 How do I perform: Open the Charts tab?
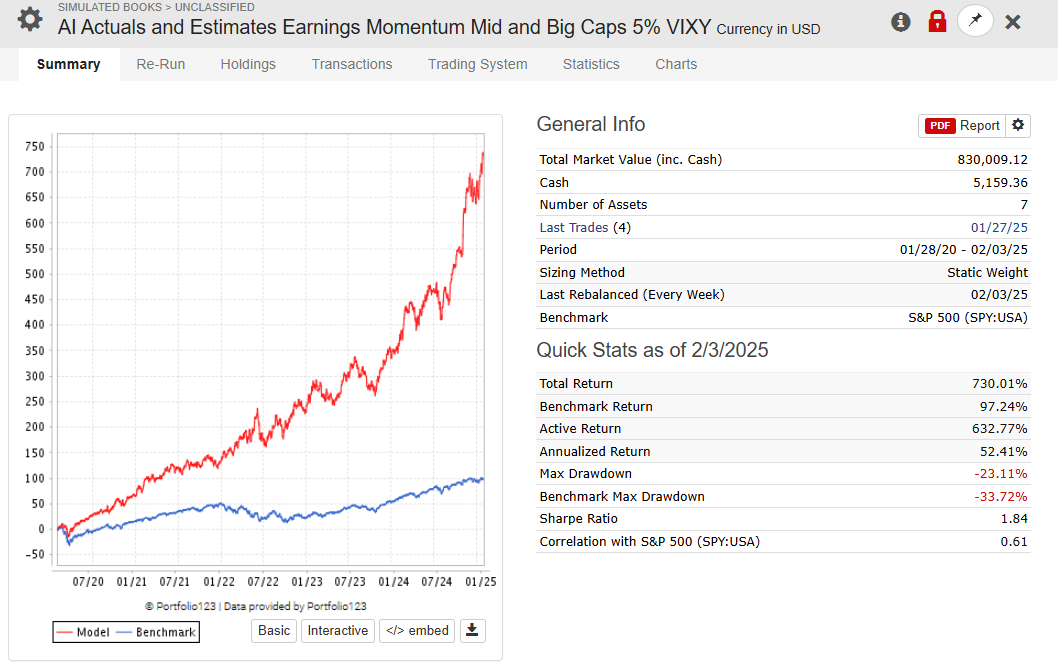675,64
